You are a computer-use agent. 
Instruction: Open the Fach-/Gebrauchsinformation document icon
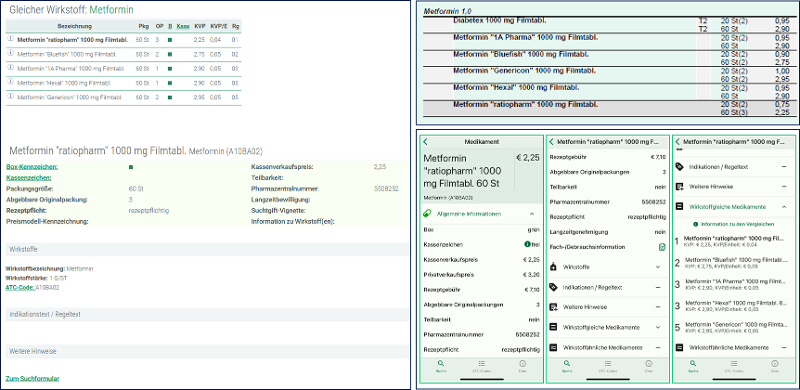pyautogui.click(x=662, y=247)
